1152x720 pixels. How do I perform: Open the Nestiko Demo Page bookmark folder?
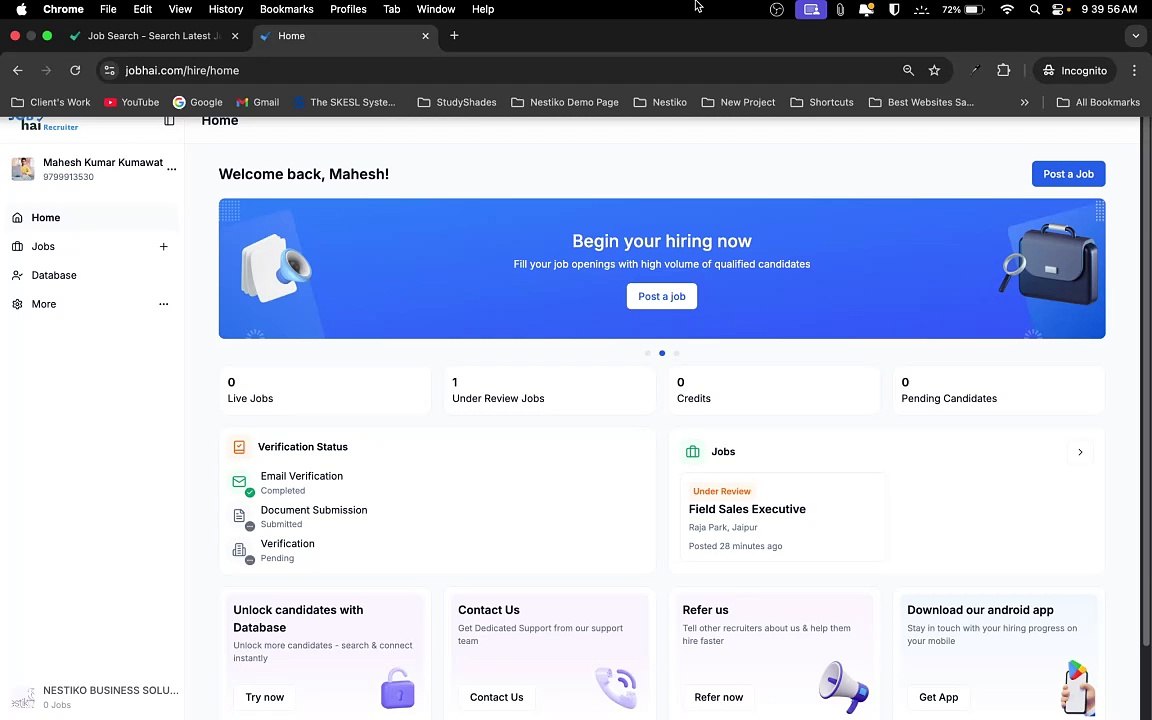(565, 102)
